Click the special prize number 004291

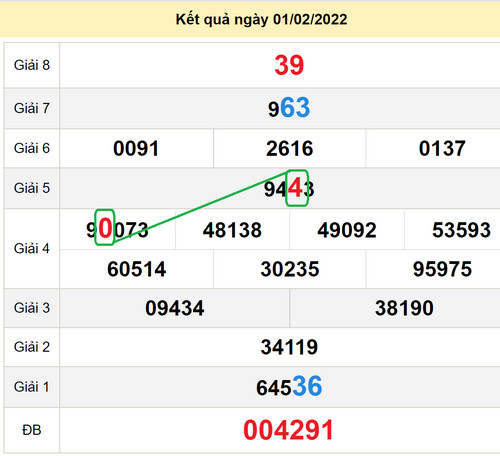pos(289,430)
